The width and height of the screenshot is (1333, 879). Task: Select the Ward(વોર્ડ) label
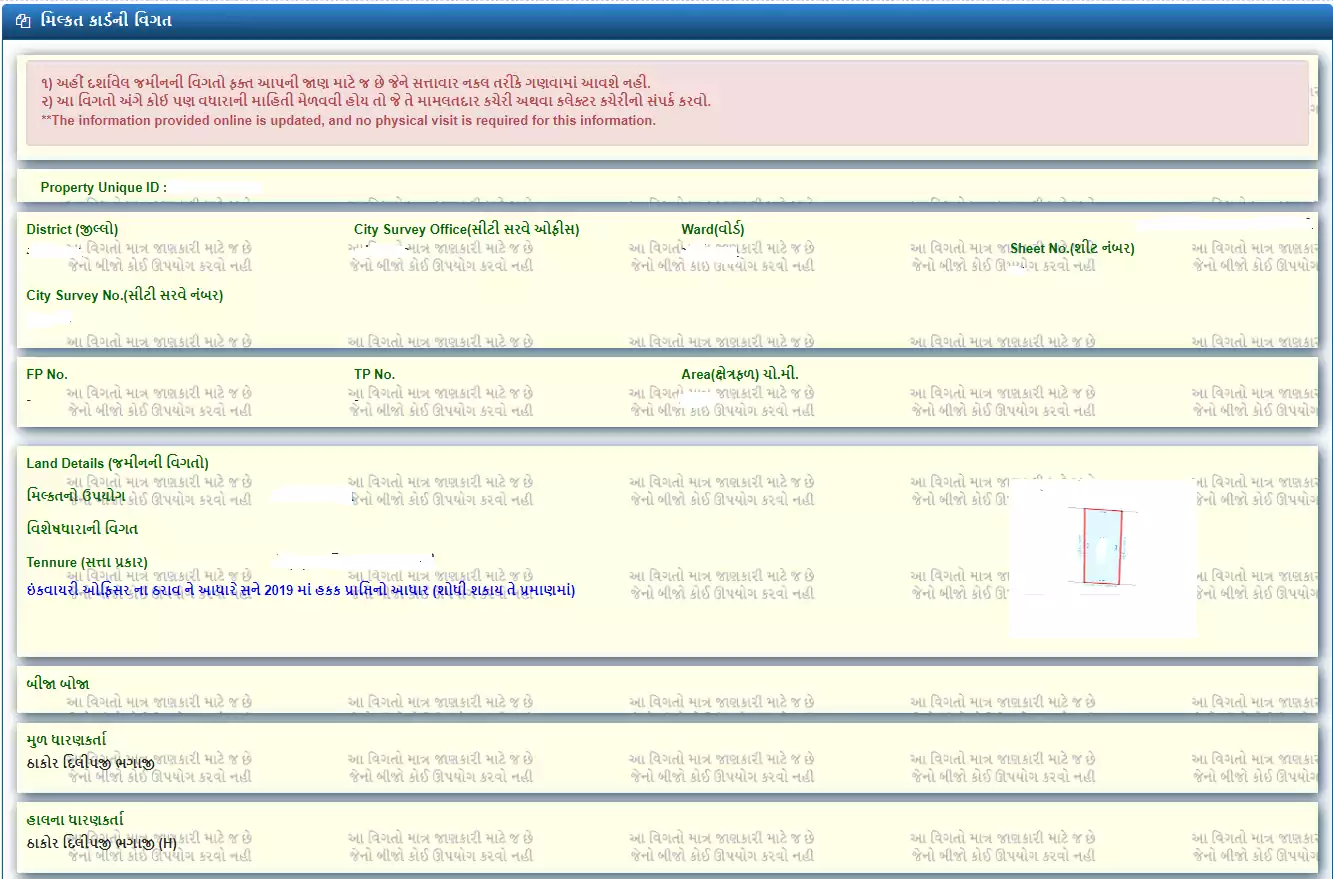(x=712, y=229)
